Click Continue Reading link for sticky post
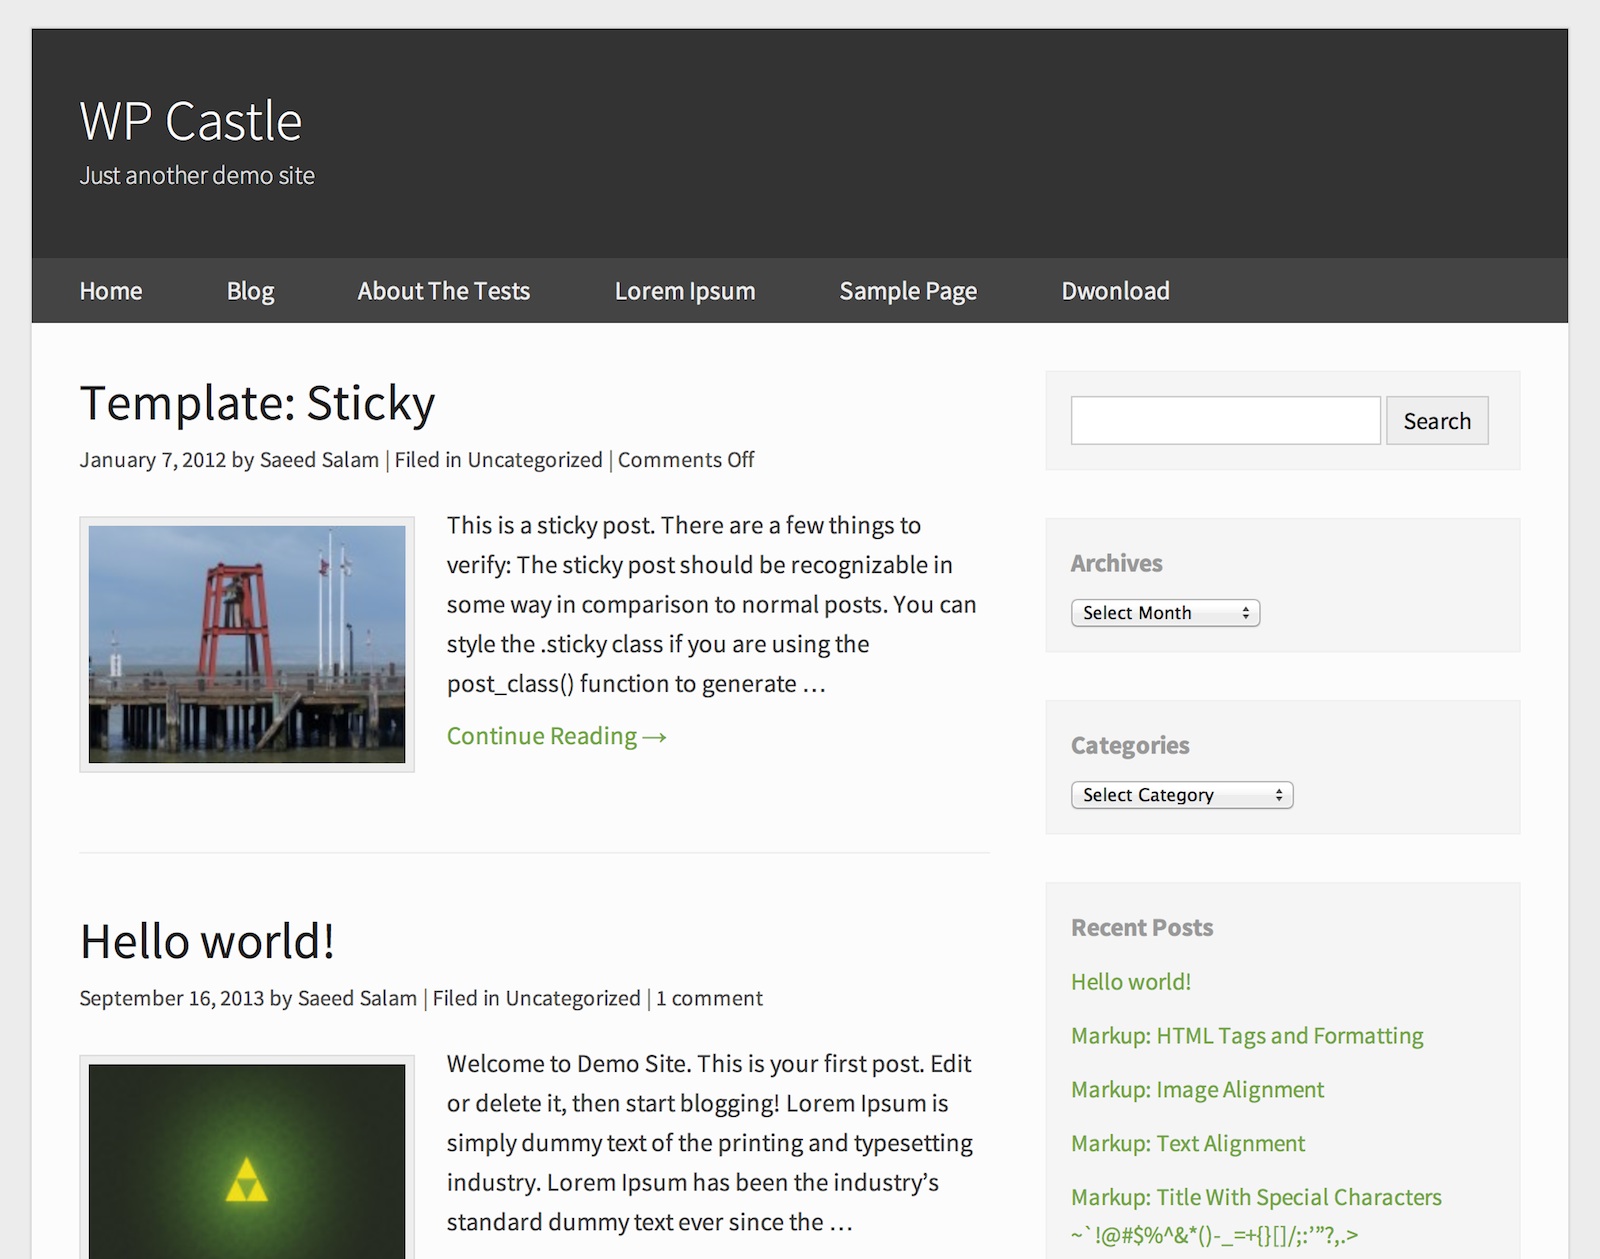1600x1259 pixels. click(x=556, y=736)
